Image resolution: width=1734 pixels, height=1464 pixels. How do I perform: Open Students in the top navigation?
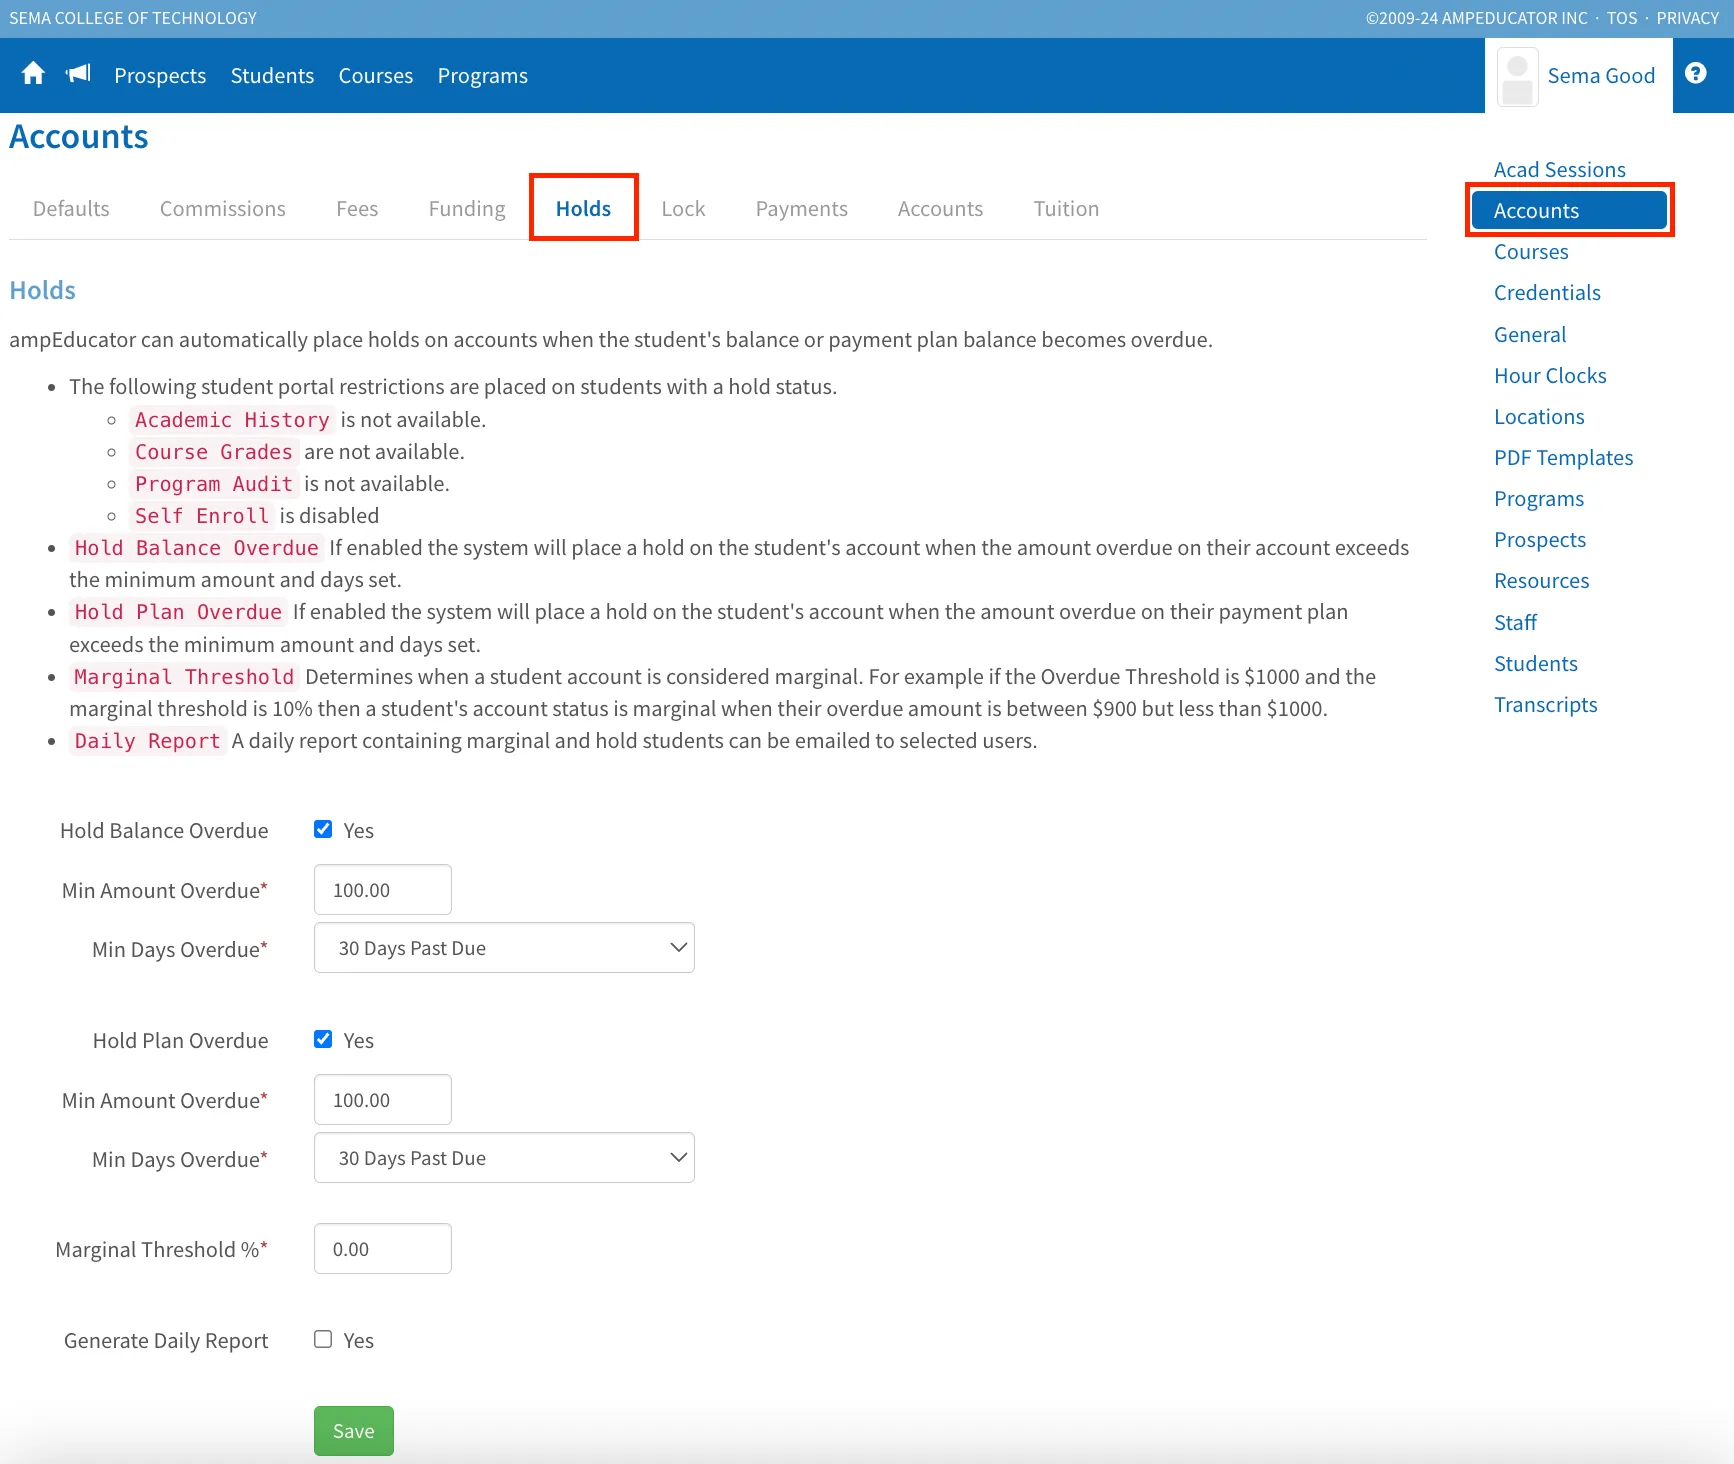tap(272, 76)
